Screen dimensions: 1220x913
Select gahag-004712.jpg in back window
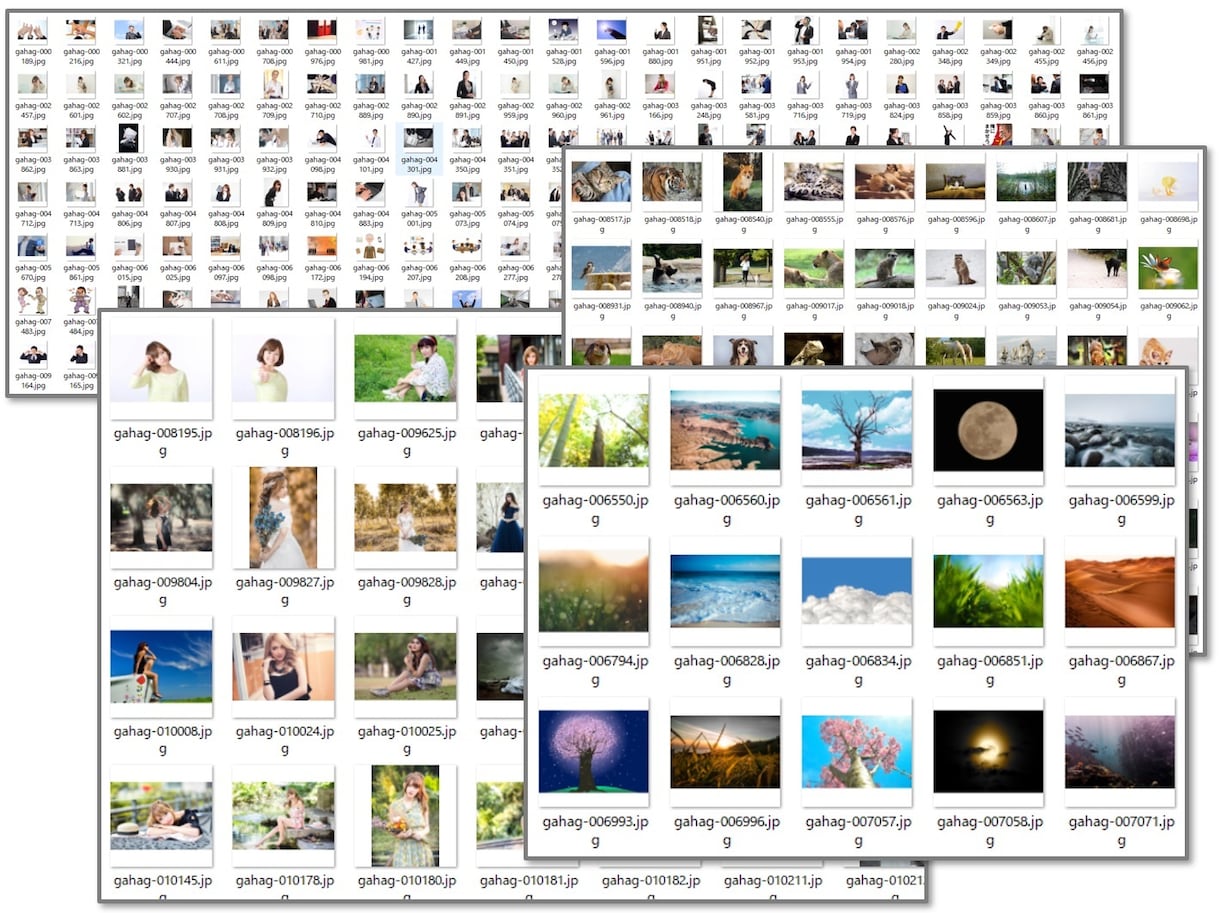33,203
